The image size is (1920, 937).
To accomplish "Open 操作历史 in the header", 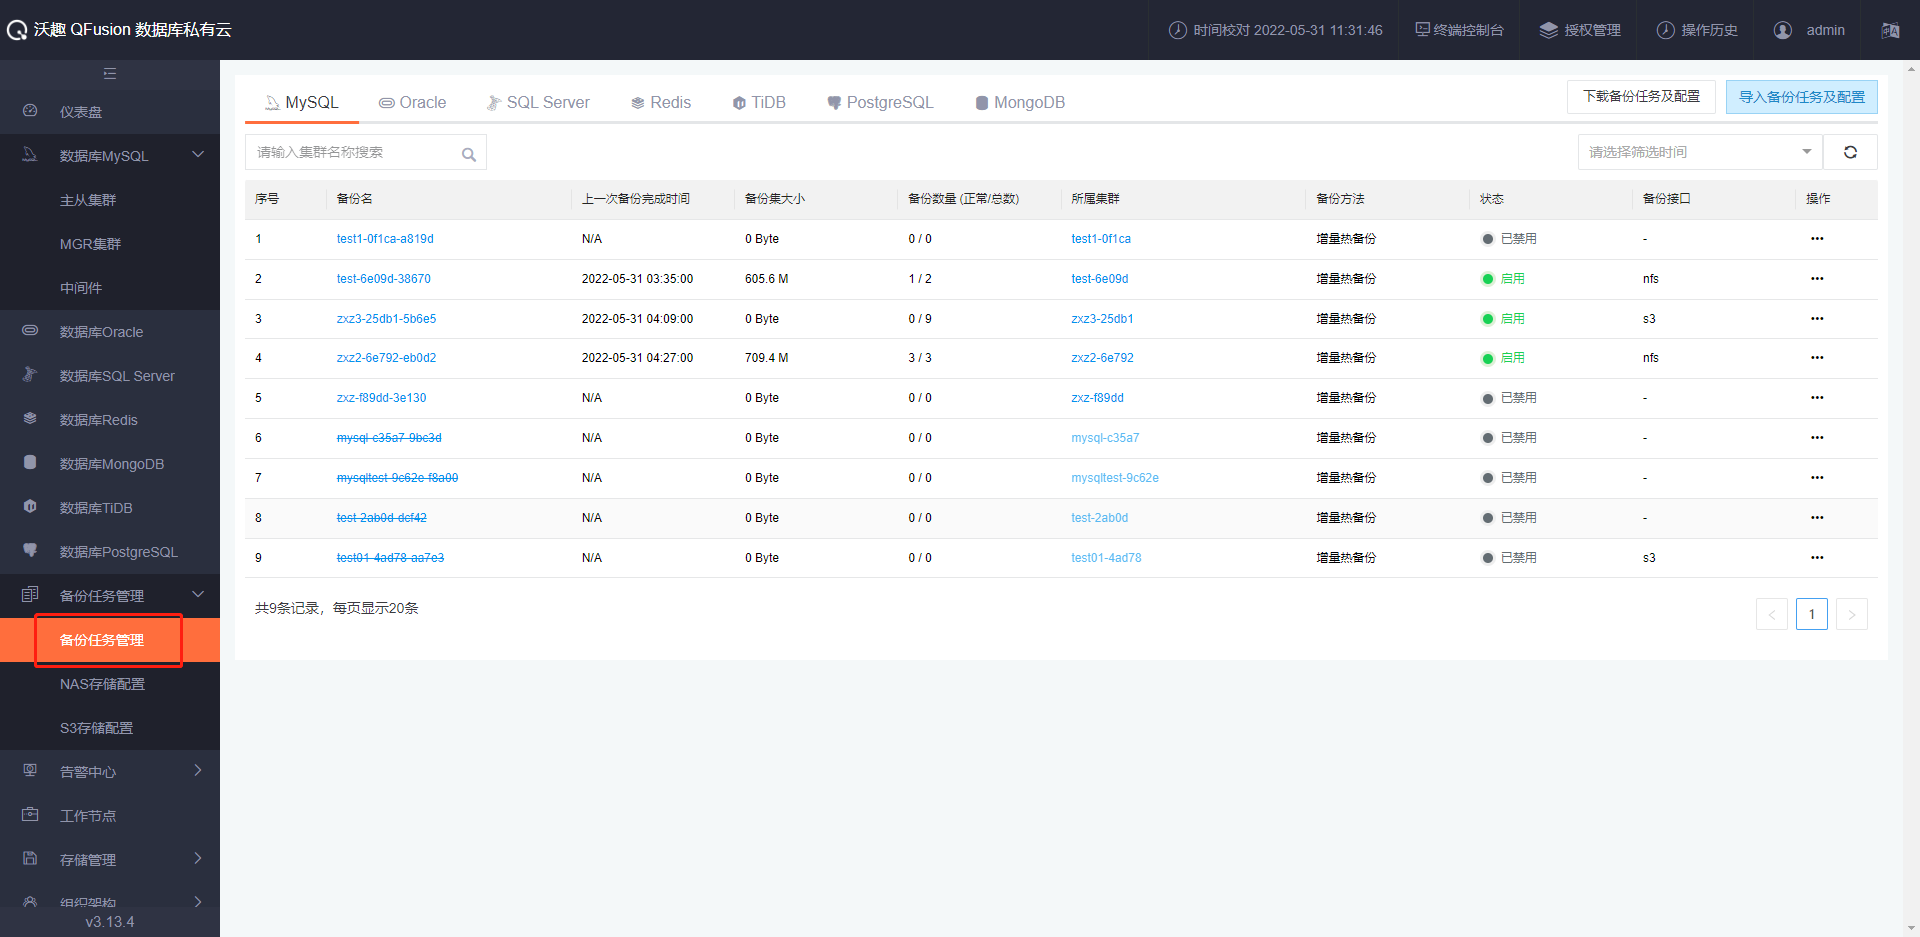I will pyautogui.click(x=1697, y=30).
